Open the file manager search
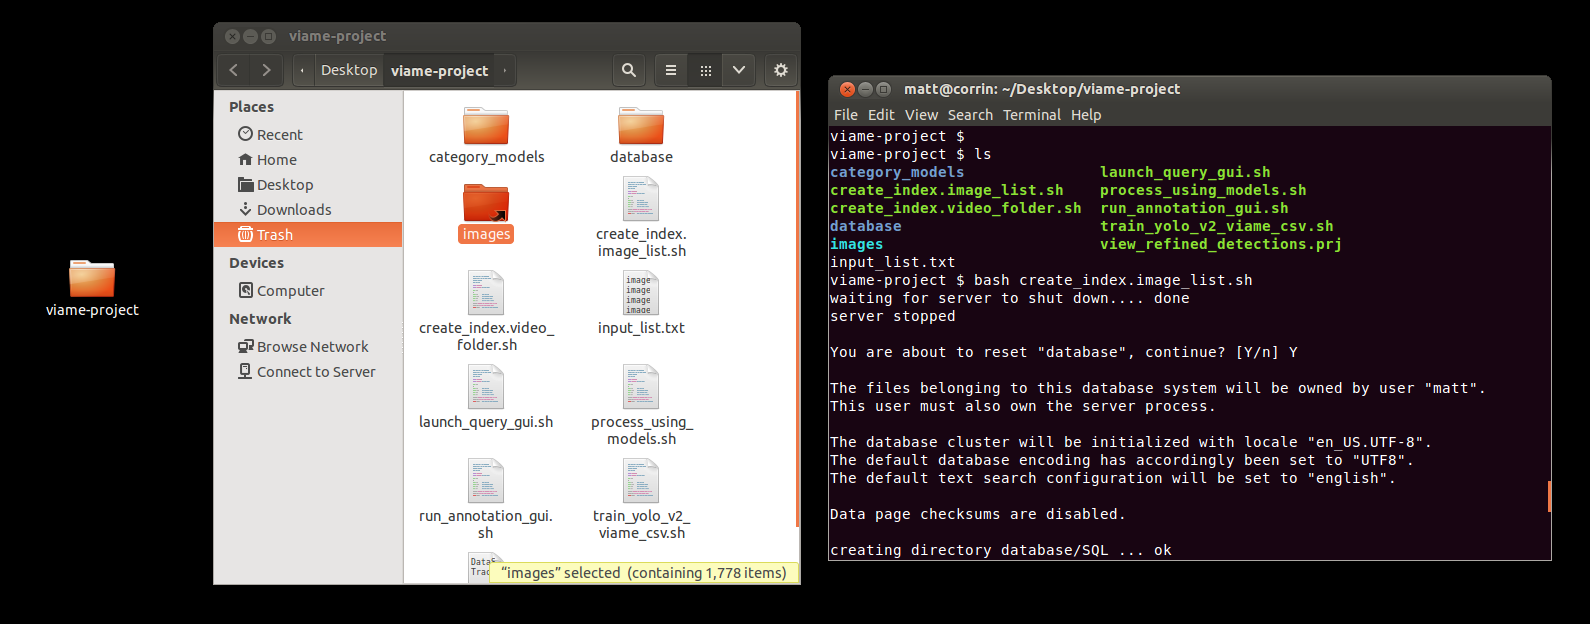 click(629, 70)
